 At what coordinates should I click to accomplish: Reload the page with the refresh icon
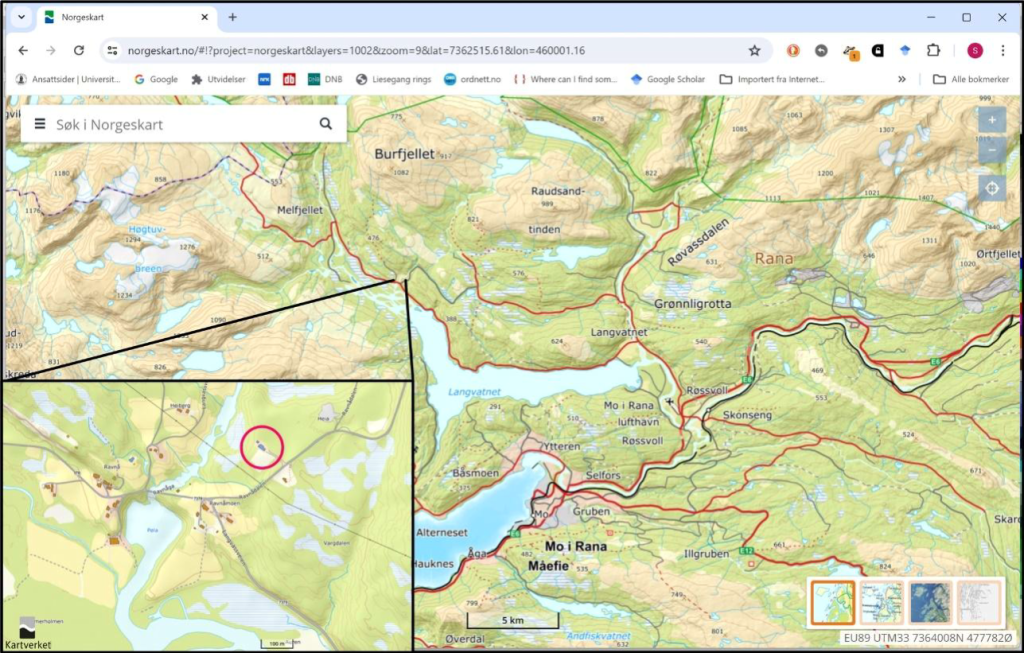[79, 50]
